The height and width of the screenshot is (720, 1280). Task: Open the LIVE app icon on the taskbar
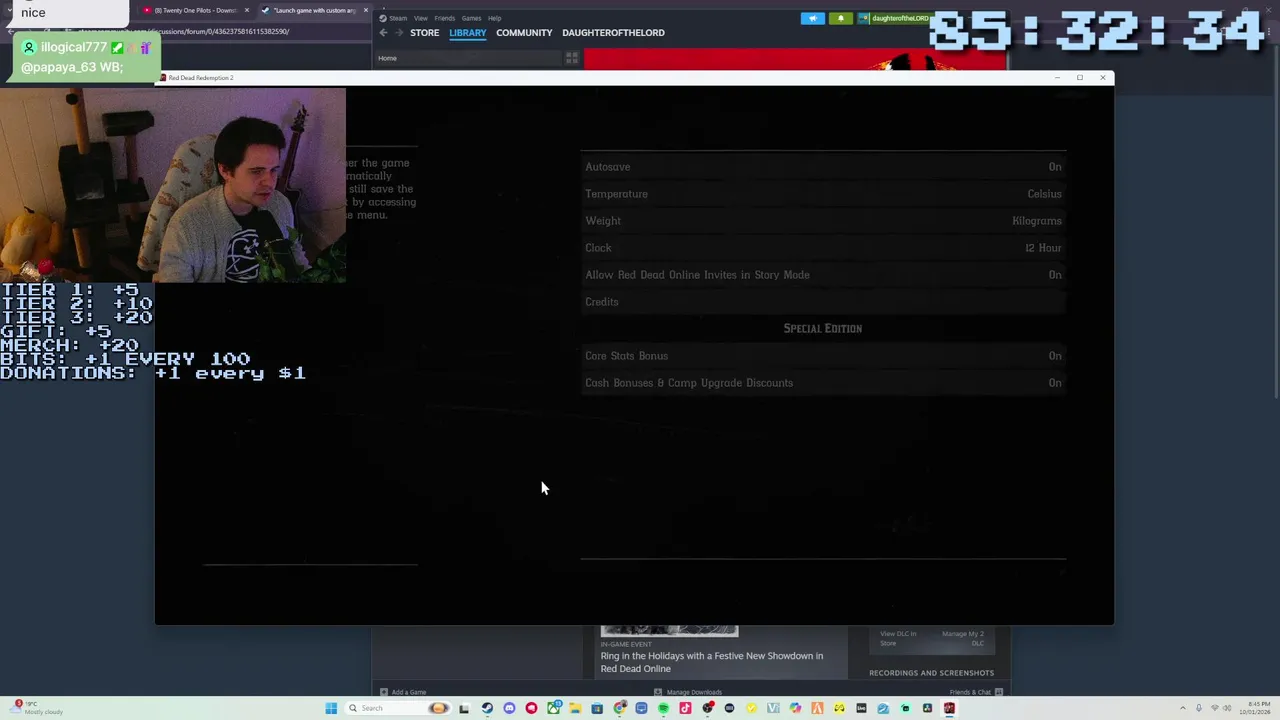(x=861, y=708)
